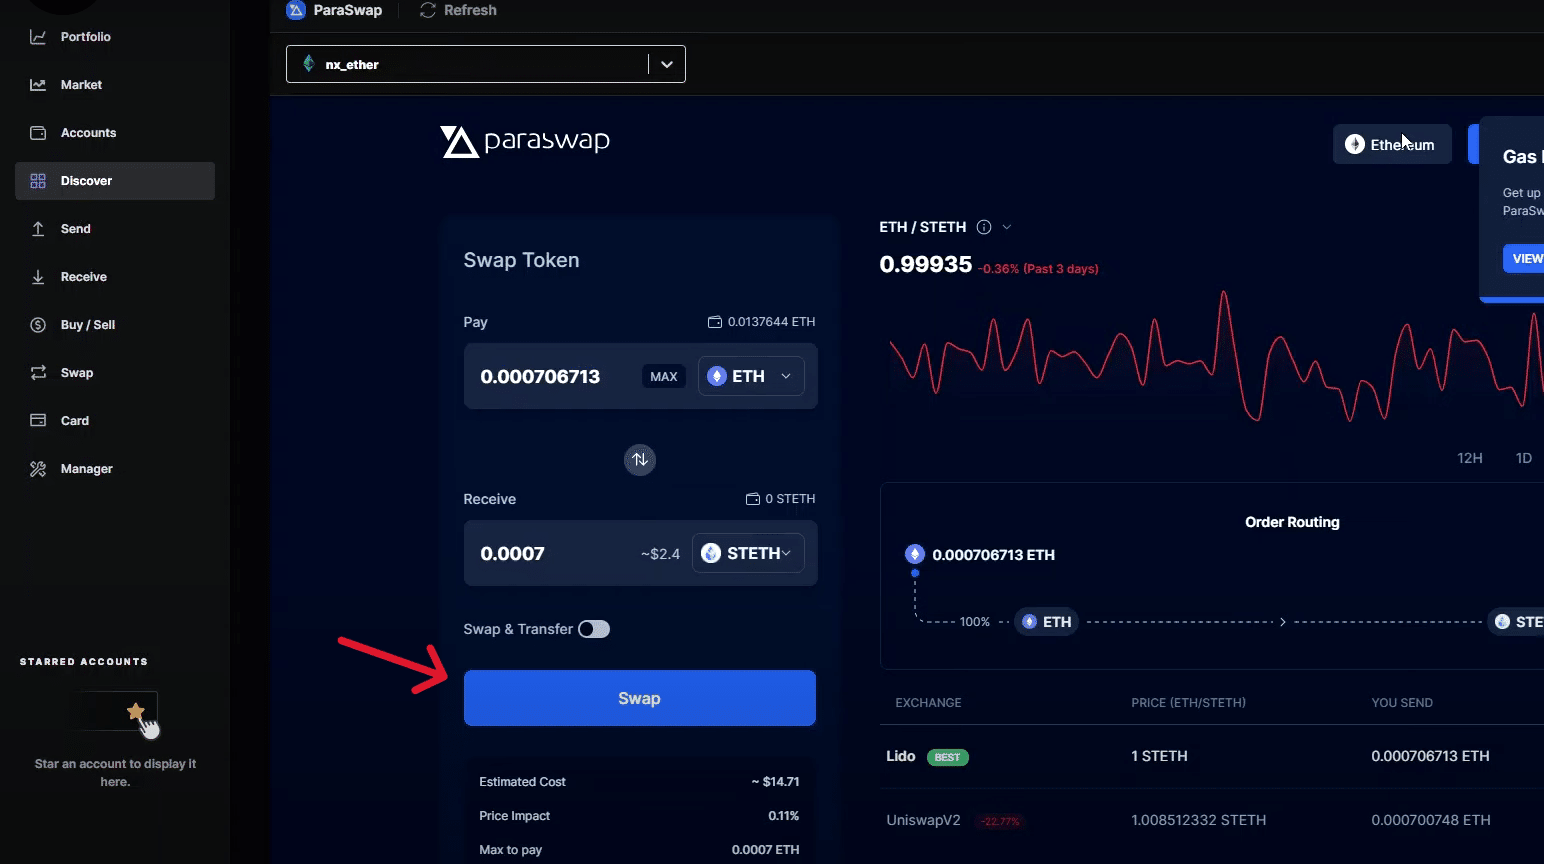This screenshot has width=1544, height=864.
Task: Refresh the ParaSwap app
Action: 458,10
